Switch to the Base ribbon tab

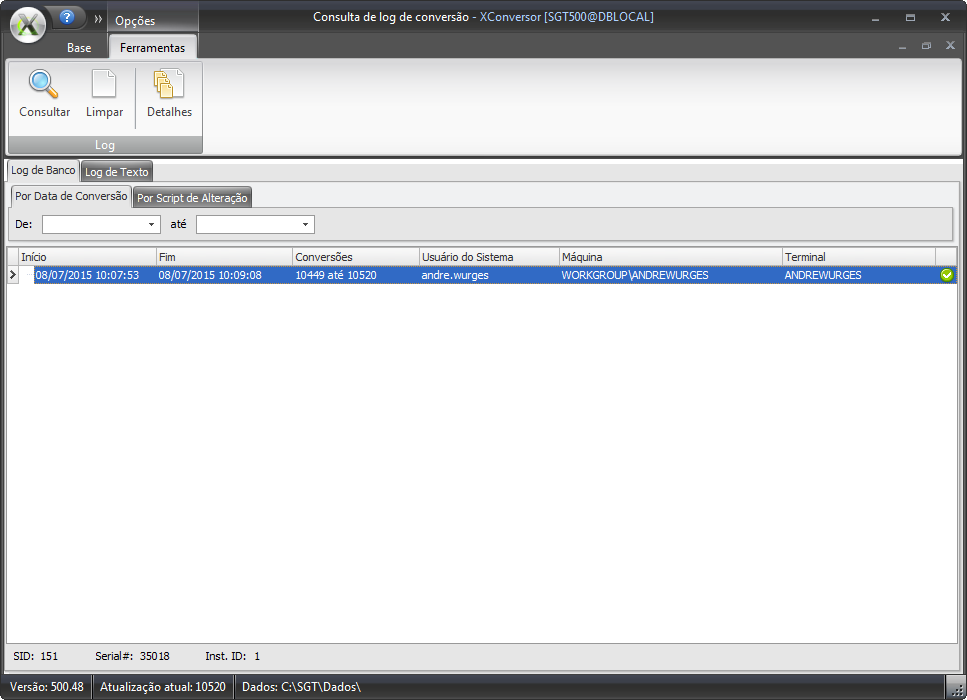79,48
